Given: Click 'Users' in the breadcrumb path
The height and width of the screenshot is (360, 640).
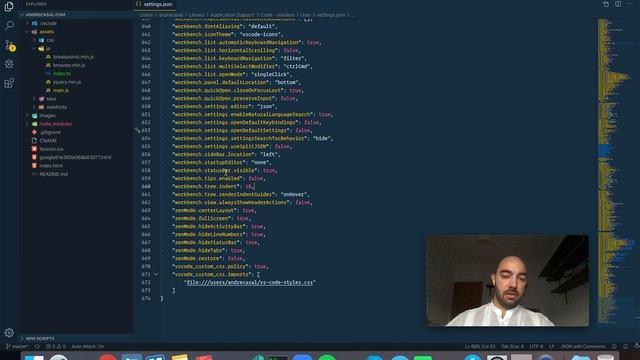Looking at the screenshot, I should coord(146,15).
